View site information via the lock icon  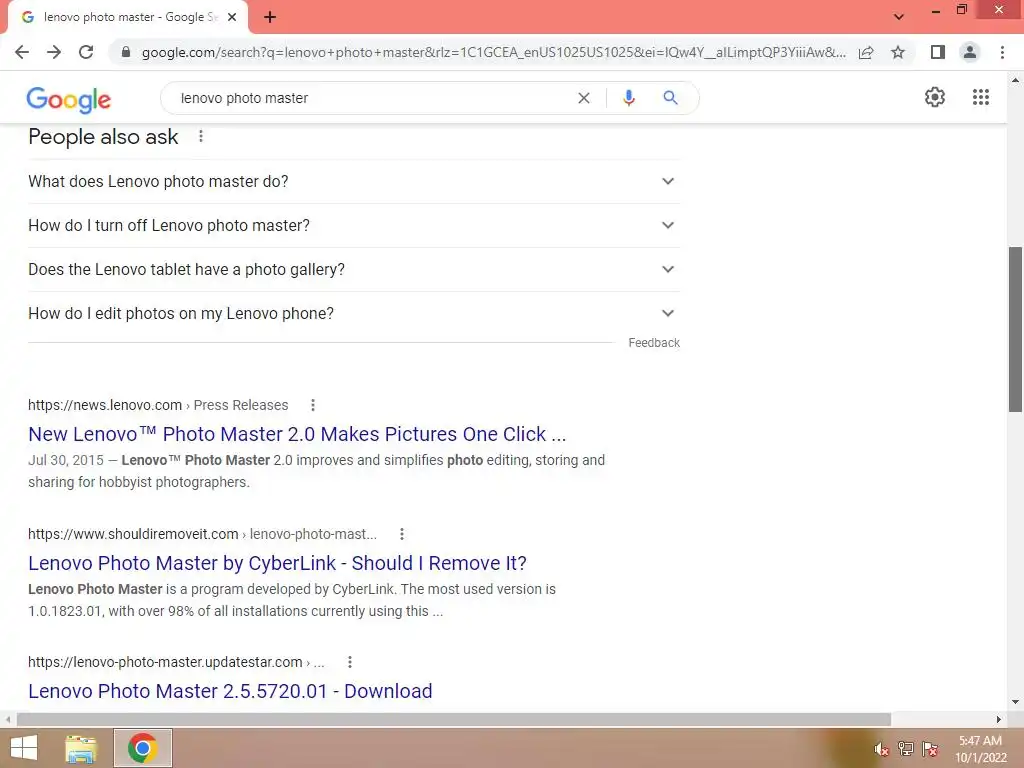tap(126, 52)
